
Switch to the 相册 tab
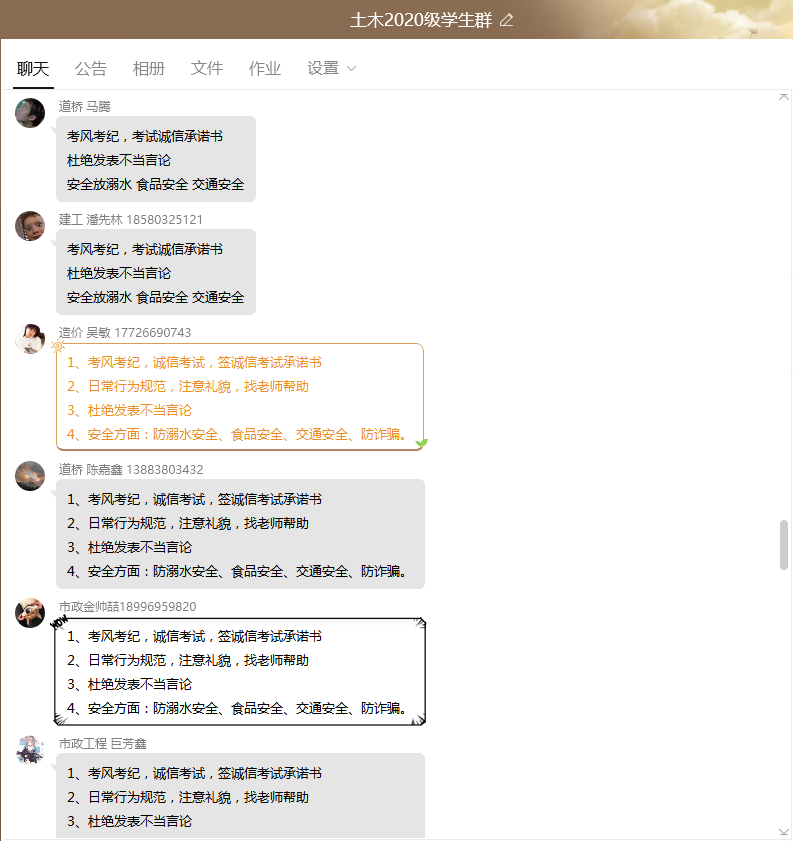[x=149, y=69]
